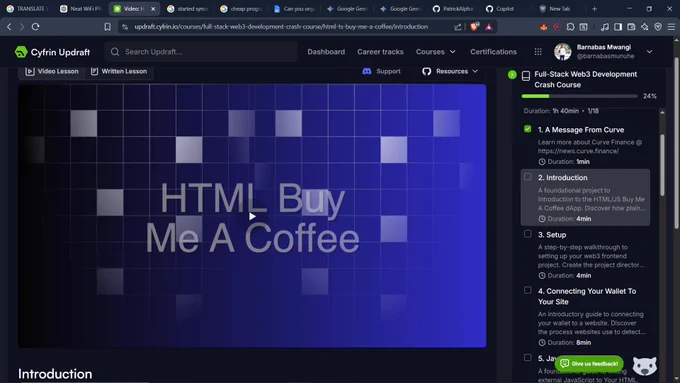
Task: Click the Brave Rewards triangle icon
Action: tap(489, 27)
